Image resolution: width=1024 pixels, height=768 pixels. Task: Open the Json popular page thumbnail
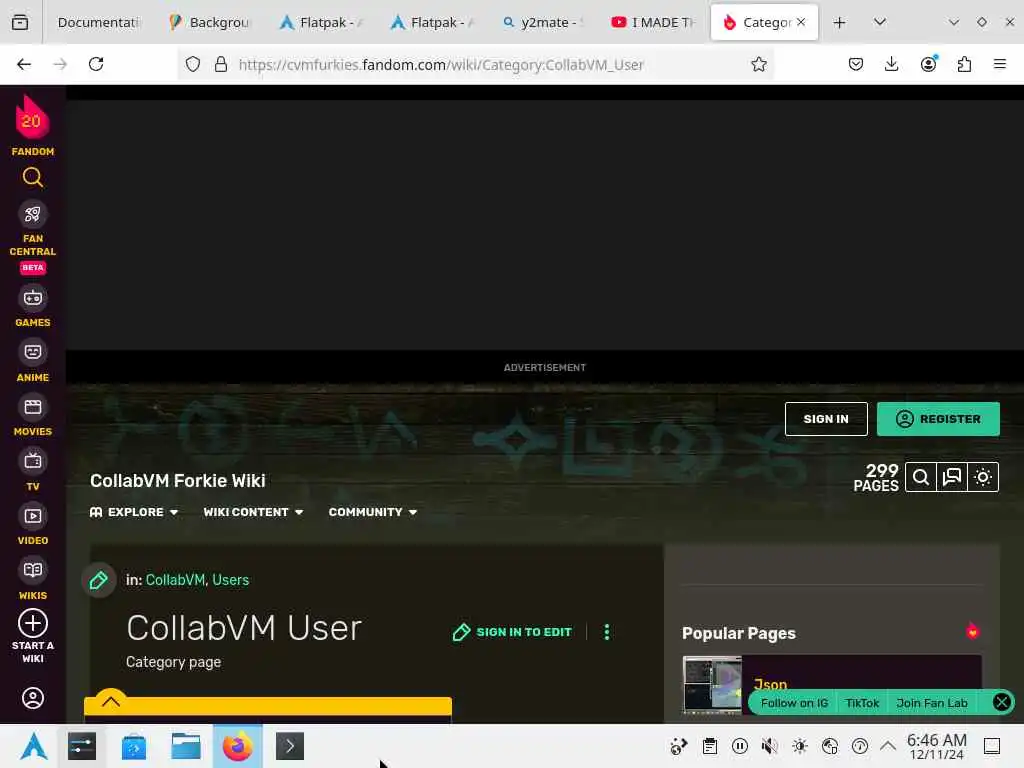712,685
